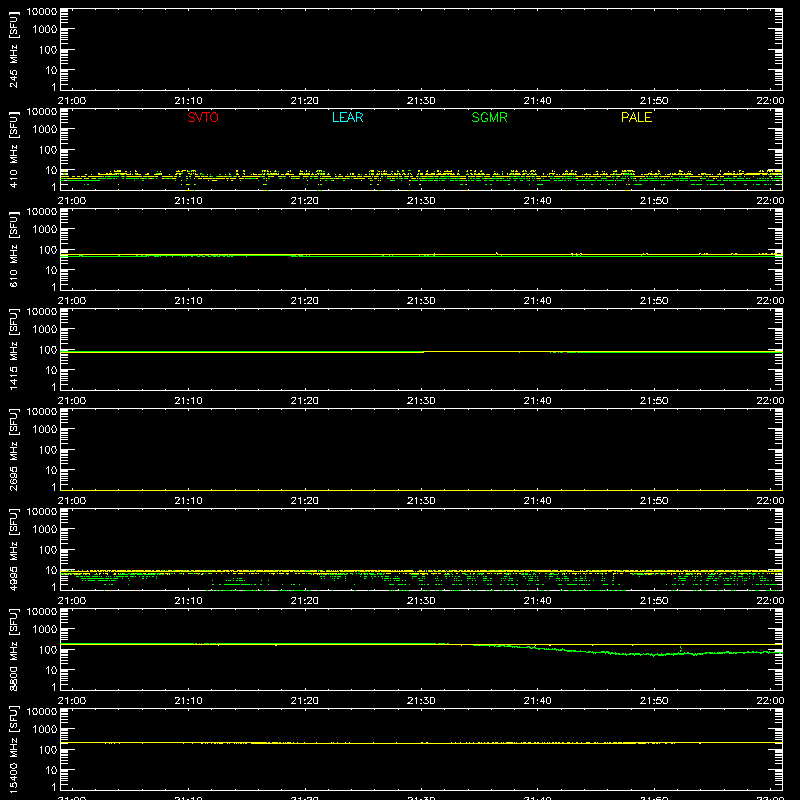Viewport: 800px width, 800px height.
Task: Click 21:10 tick label under 410 MHz plot
Action: pos(188,201)
